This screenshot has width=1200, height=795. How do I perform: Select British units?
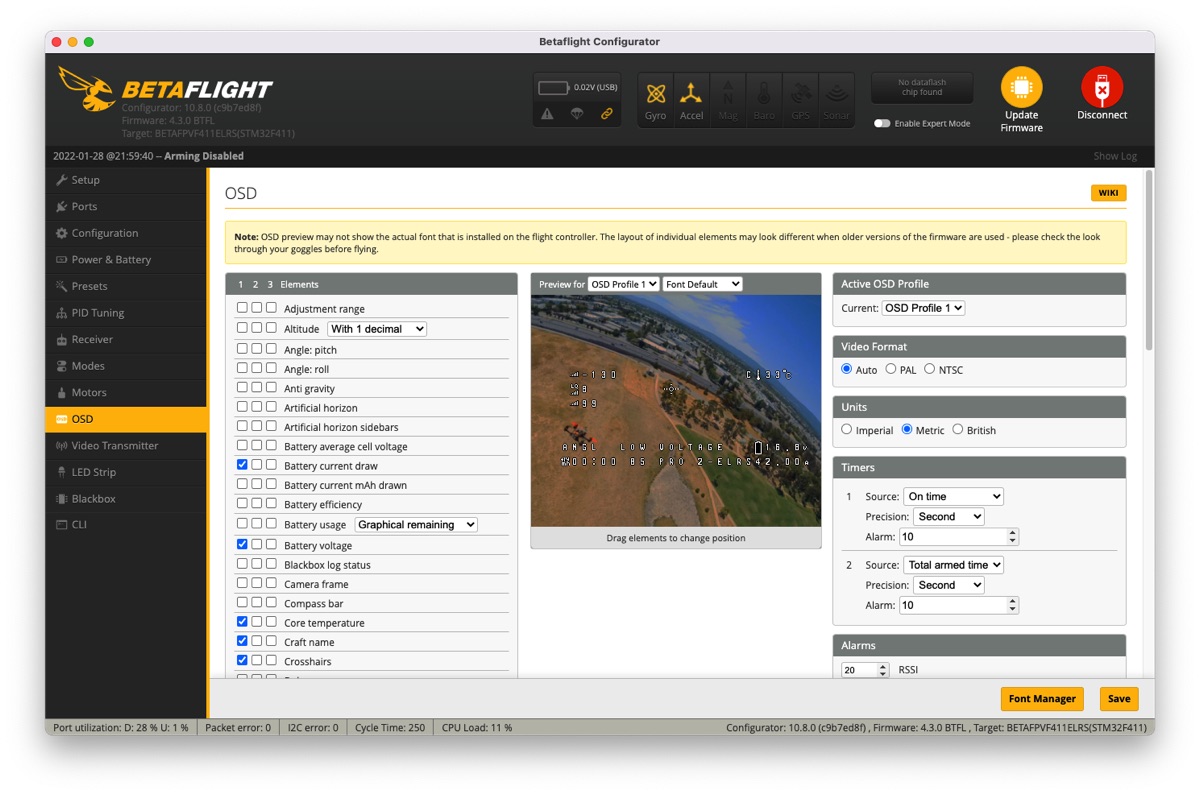point(957,430)
